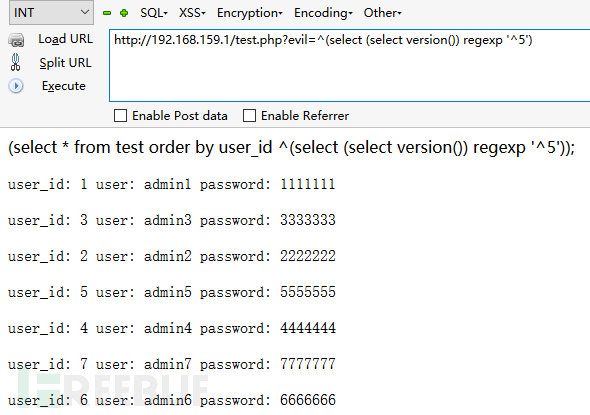This screenshot has width=590, height=415.
Task: Click the Load URL icon
Action: [16, 40]
